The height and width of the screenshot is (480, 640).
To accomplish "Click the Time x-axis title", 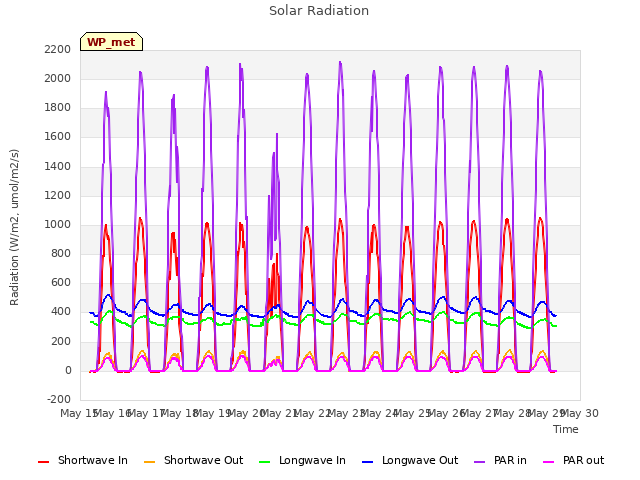I will [x=565, y=429].
